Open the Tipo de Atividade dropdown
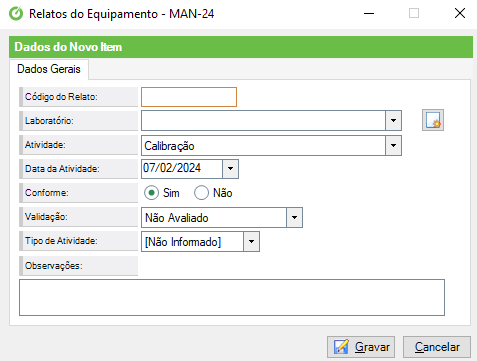477x361 pixels. click(251, 241)
